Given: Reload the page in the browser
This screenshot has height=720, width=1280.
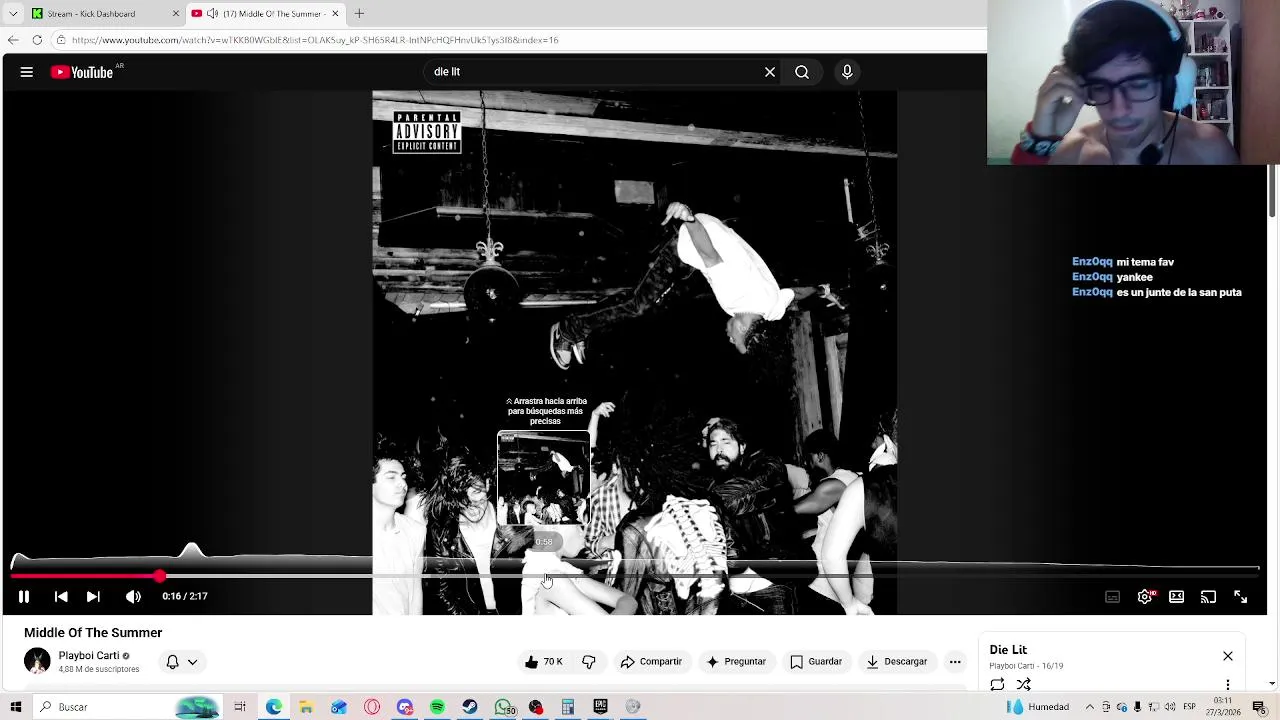Looking at the screenshot, I should [37, 40].
